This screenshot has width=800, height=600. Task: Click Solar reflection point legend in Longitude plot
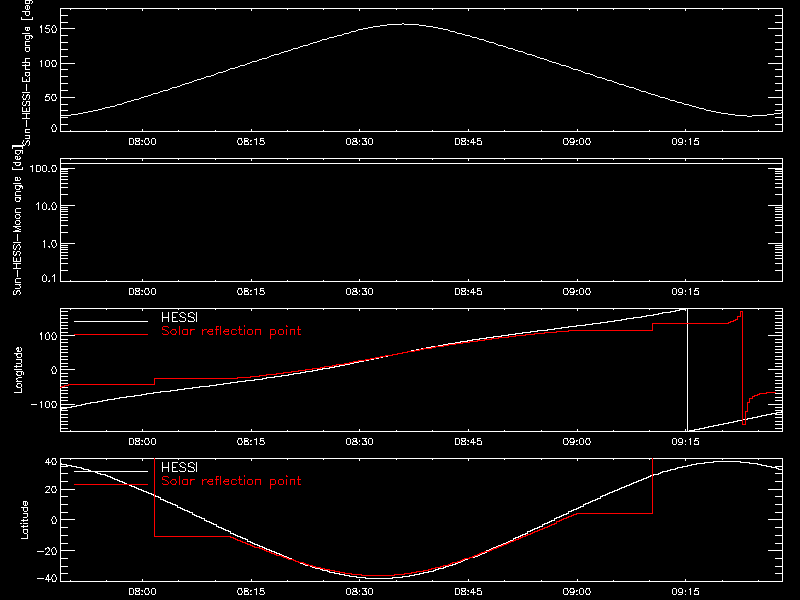(231, 331)
